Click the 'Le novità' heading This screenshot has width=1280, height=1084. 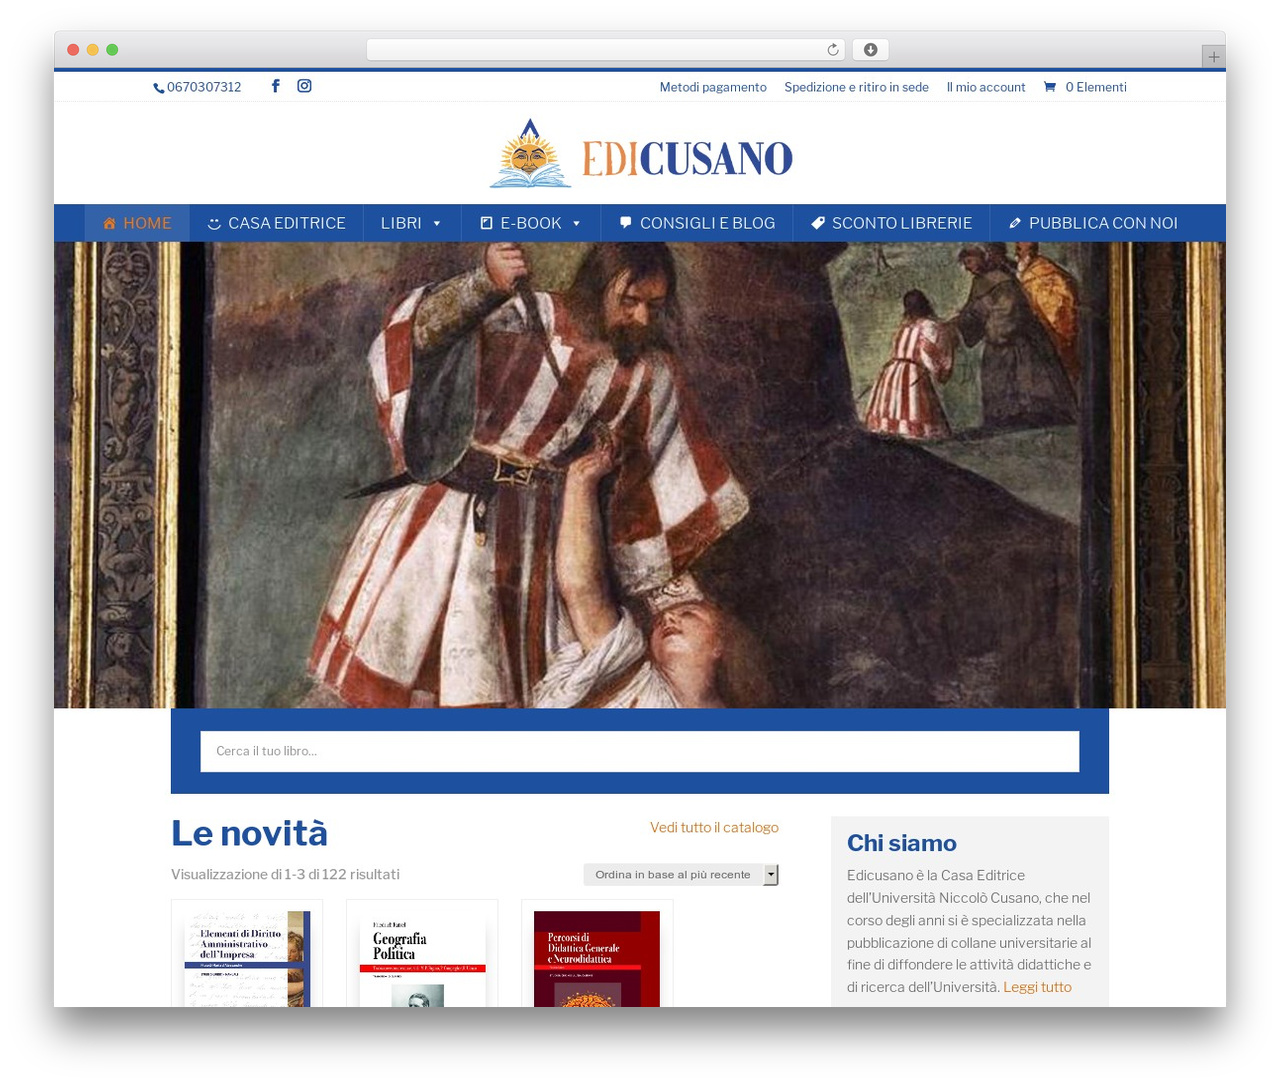point(249,833)
